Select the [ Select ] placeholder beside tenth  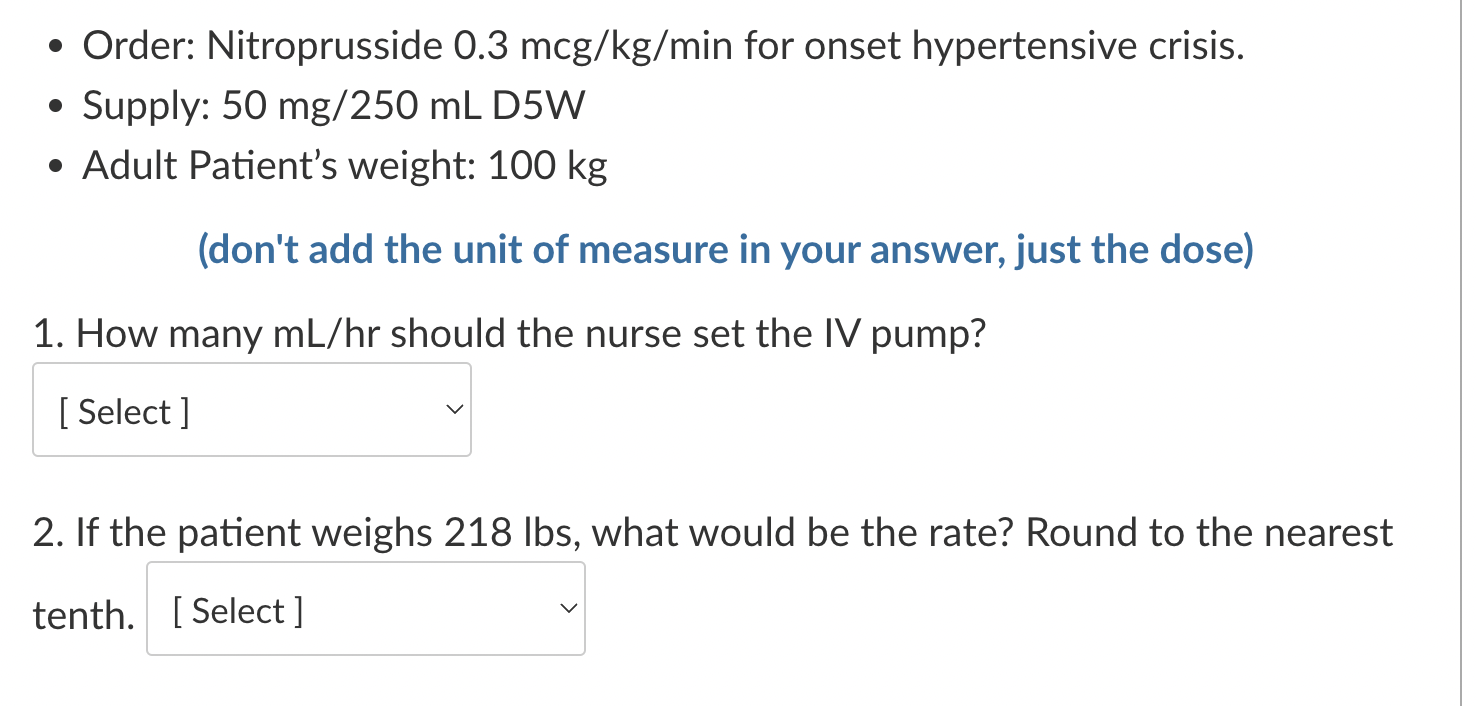tap(237, 609)
